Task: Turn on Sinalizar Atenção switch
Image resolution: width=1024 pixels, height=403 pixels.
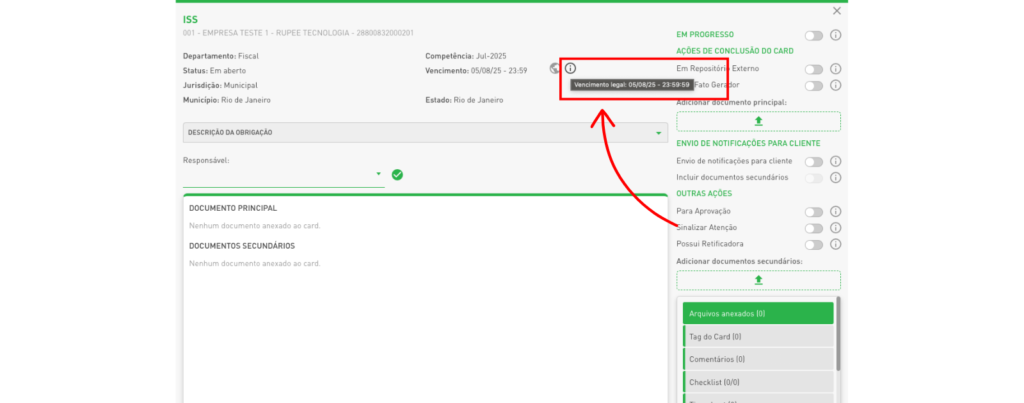Action: 814,229
